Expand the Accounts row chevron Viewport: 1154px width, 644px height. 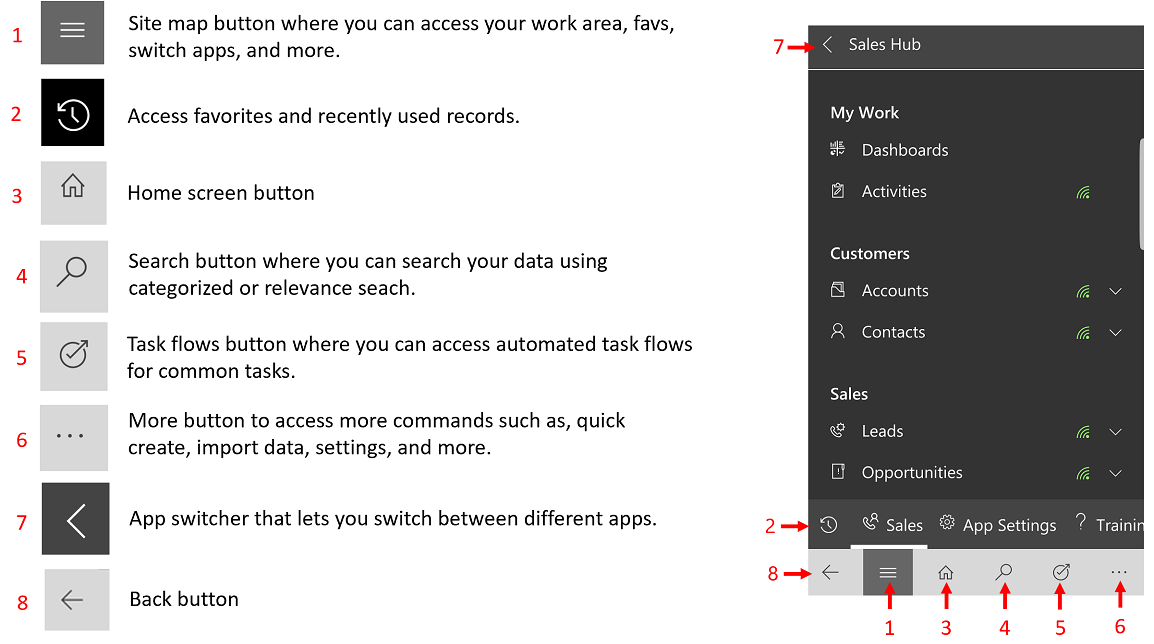coord(1116,291)
